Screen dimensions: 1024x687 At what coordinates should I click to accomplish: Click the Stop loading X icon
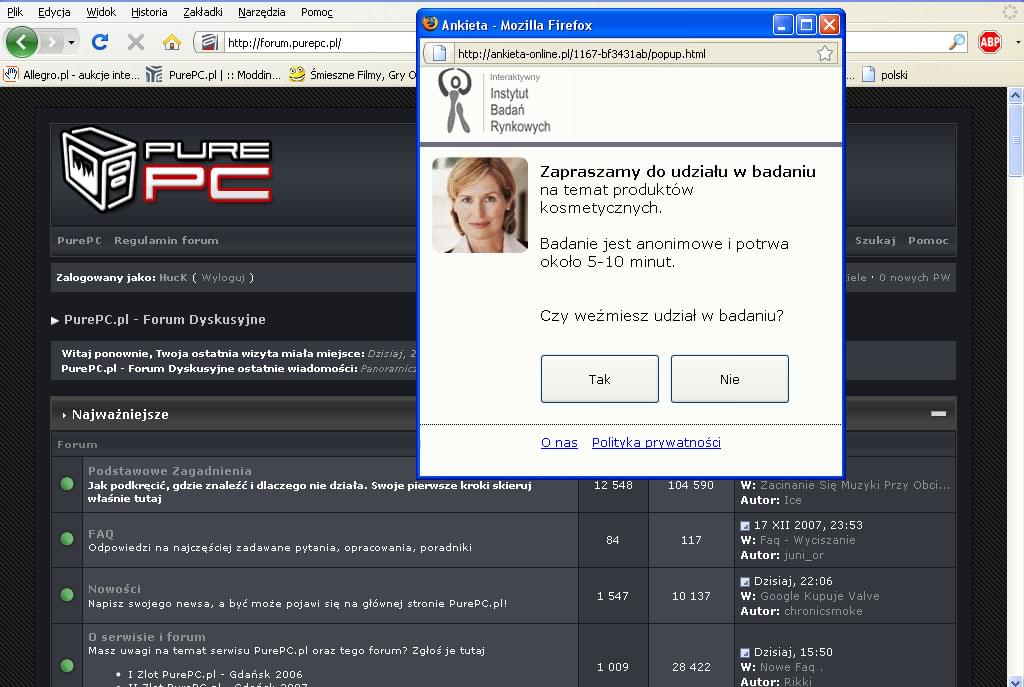click(136, 42)
